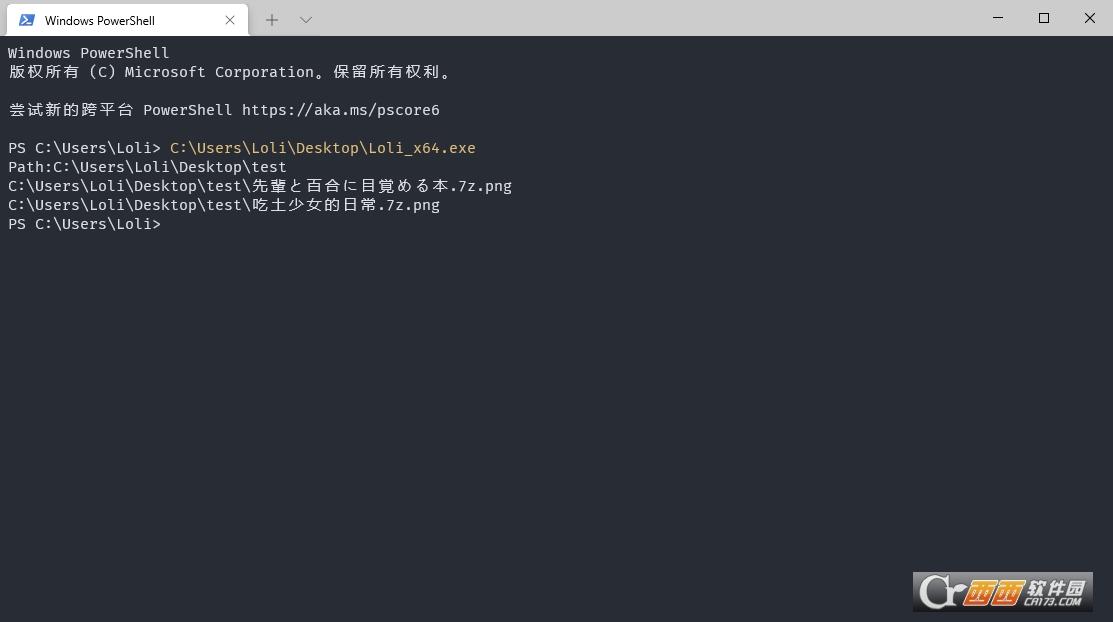The image size is (1113, 622).
Task: Expand the new tab profile dropdown chevron
Action: pyautogui.click(x=306, y=20)
